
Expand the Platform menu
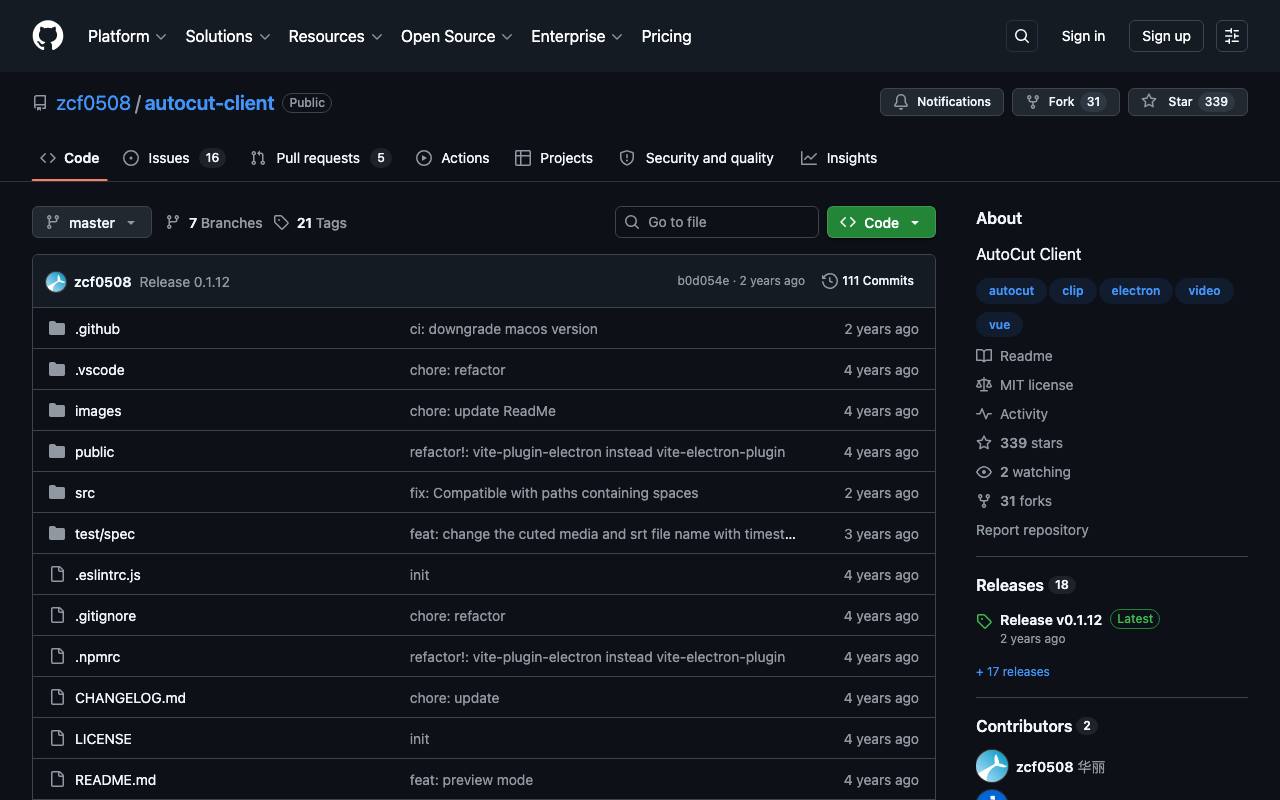[127, 36]
